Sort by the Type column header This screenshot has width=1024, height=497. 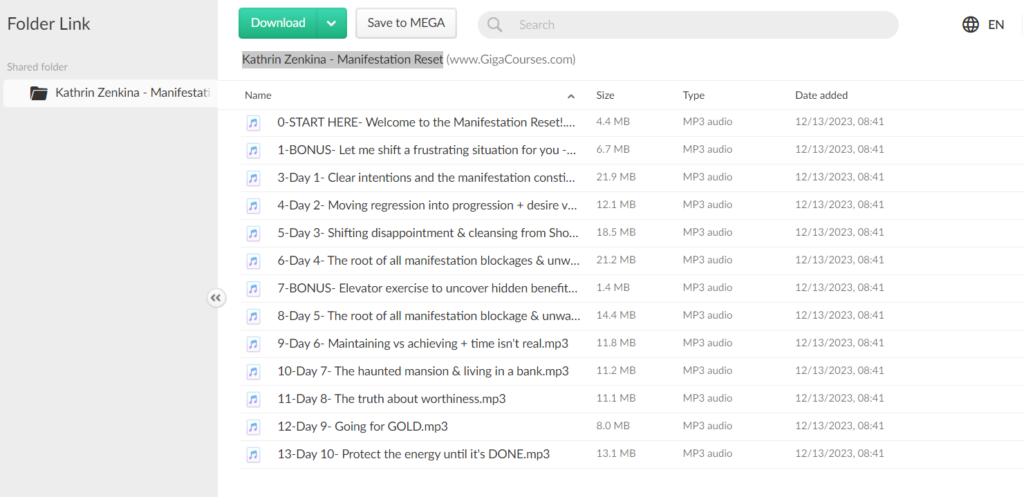pyautogui.click(x=693, y=96)
